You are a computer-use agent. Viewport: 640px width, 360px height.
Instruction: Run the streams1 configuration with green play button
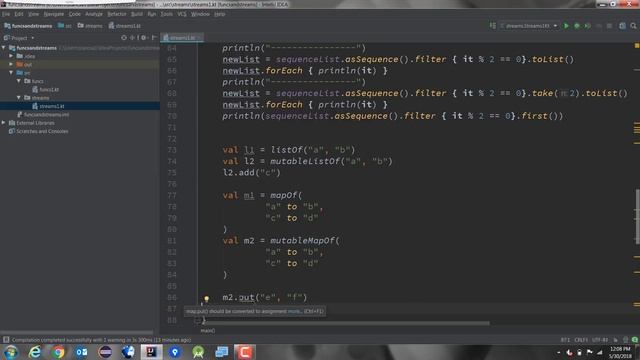pos(566,26)
